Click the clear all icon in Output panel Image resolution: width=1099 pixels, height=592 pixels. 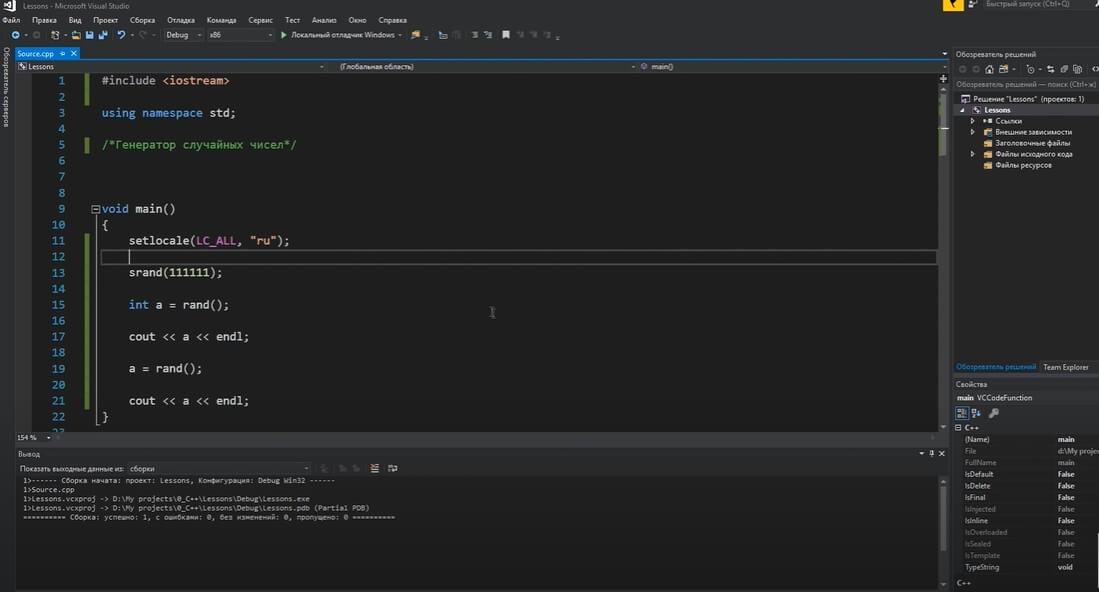click(x=375, y=469)
